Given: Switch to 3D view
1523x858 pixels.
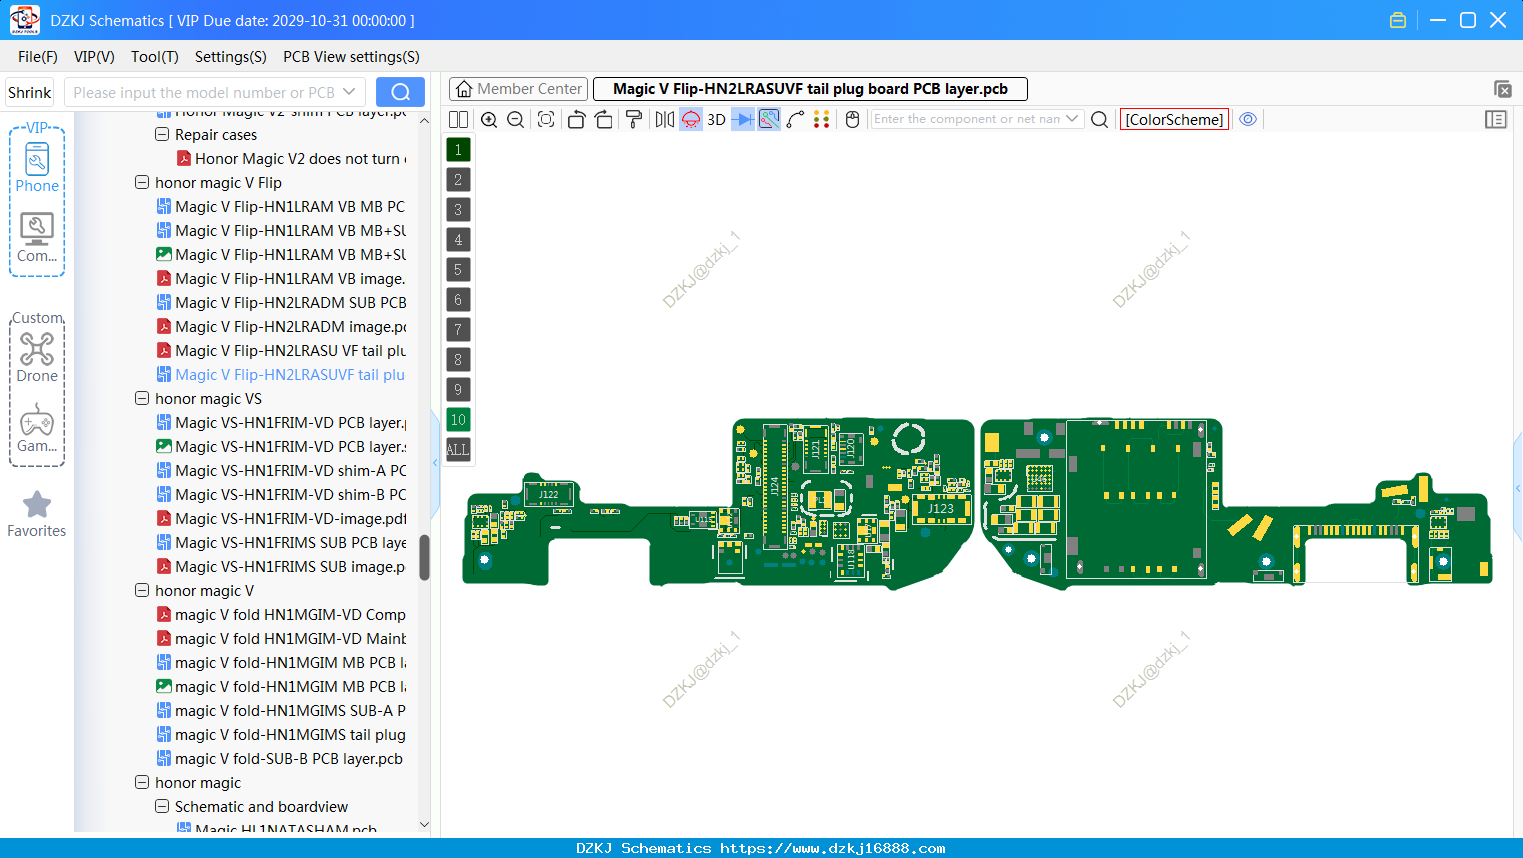Looking at the screenshot, I should tap(716, 119).
